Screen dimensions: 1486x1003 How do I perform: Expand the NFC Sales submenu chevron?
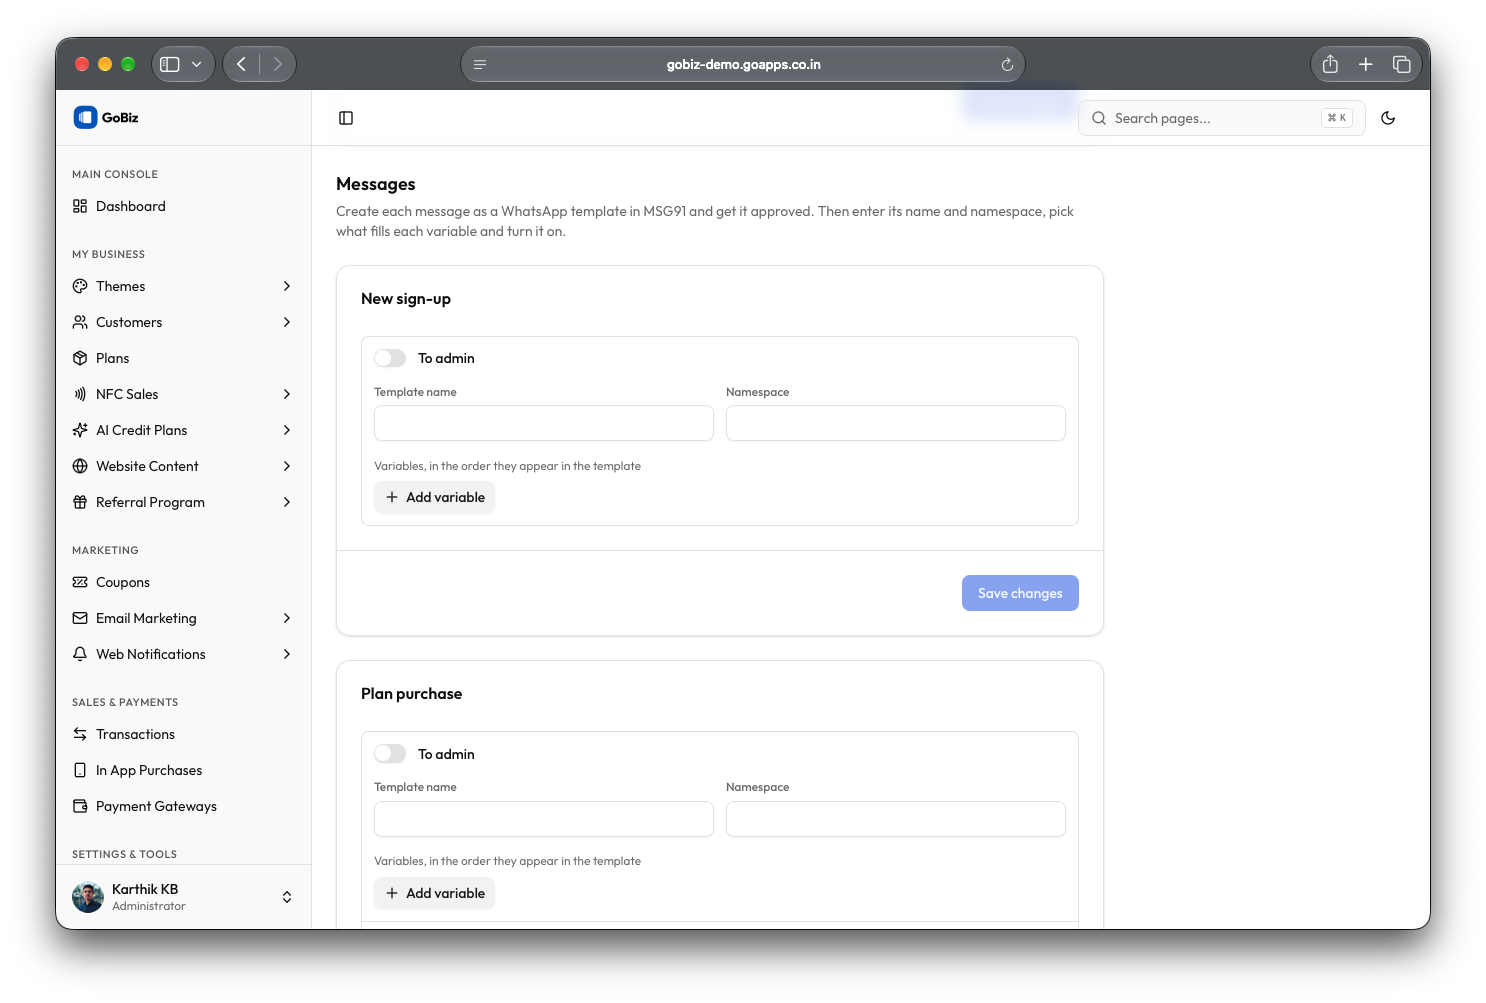pyautogui.click(x=287, y=394)
